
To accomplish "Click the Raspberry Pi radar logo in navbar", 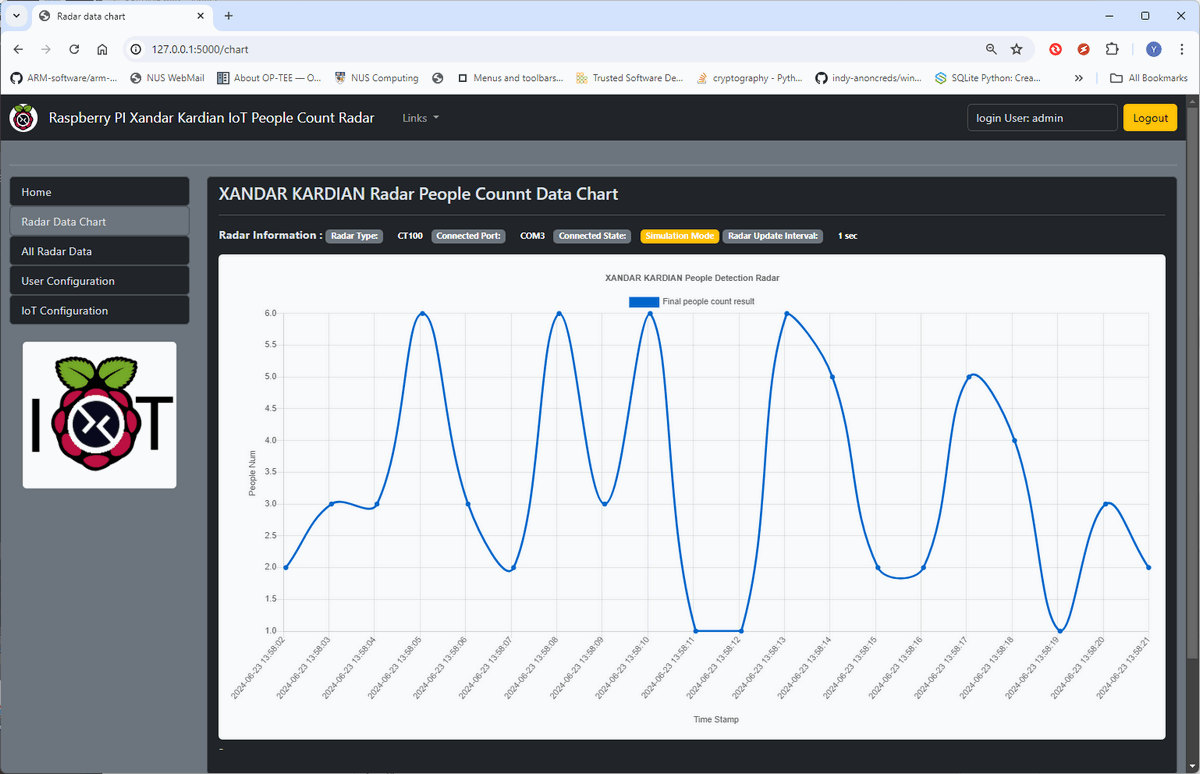I will (x=24, y=118).
